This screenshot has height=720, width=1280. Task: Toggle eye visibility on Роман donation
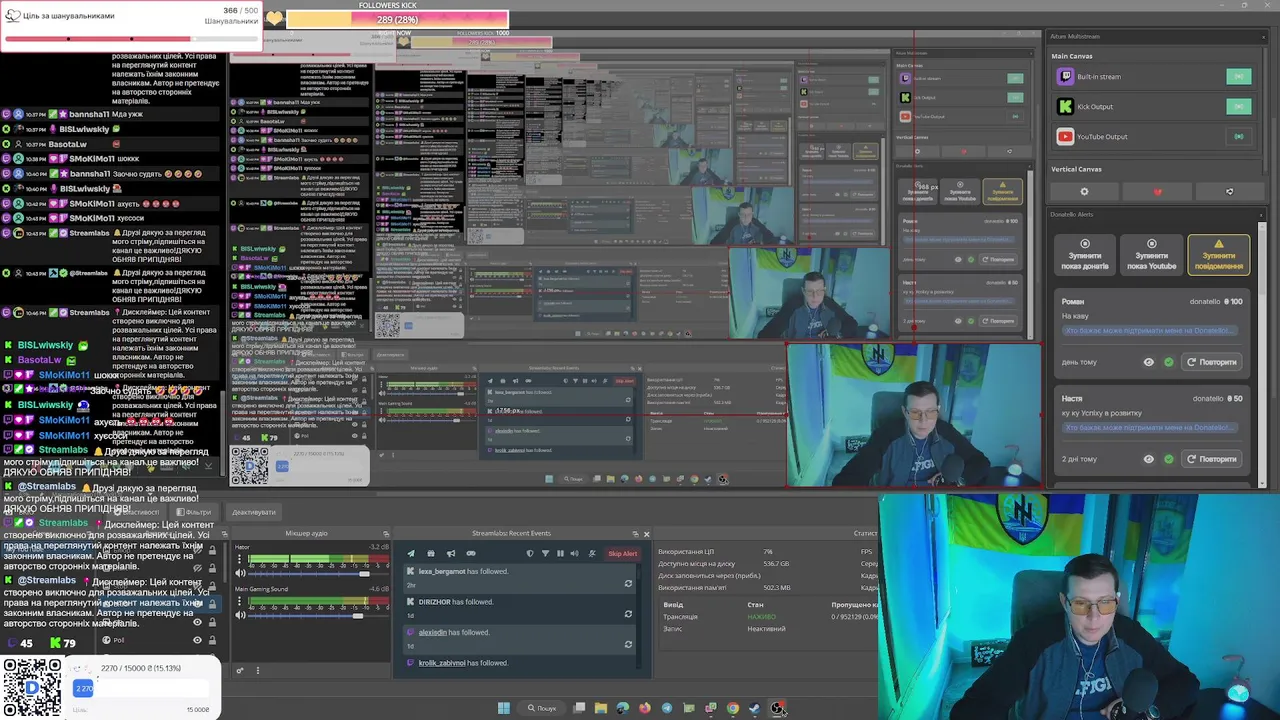pos(1148,362)
